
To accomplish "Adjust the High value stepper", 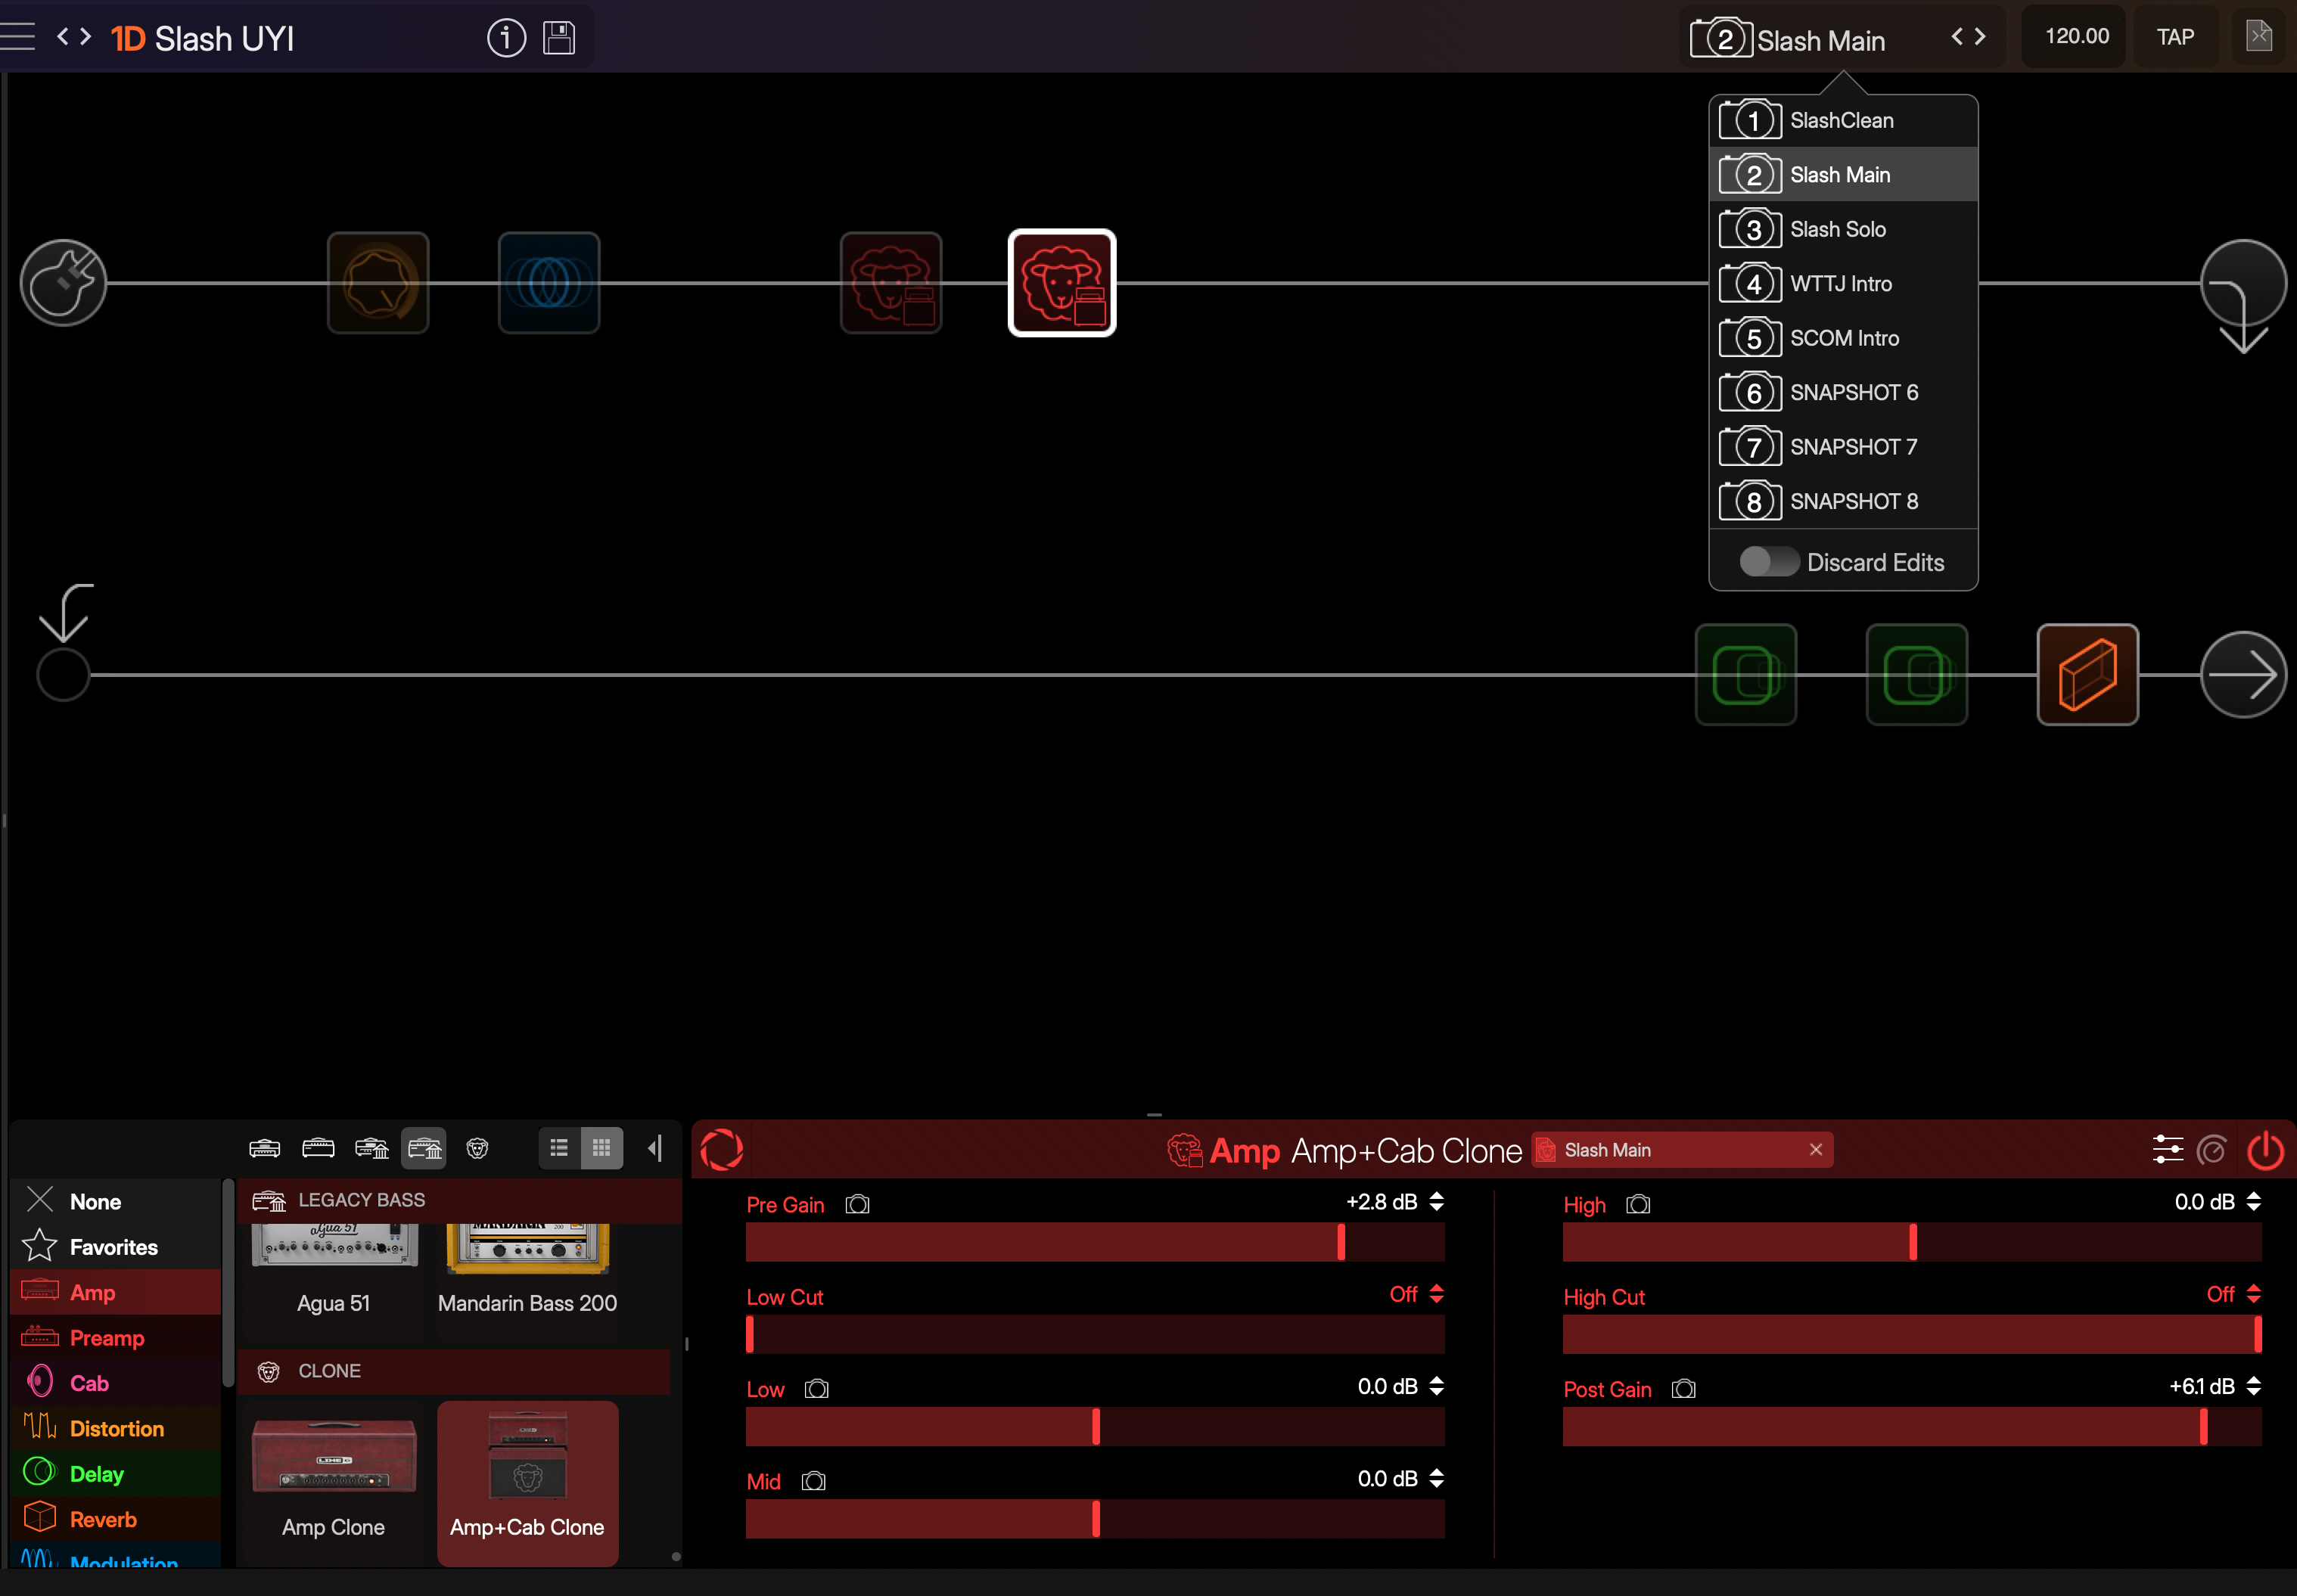I will [2254, 1202].
